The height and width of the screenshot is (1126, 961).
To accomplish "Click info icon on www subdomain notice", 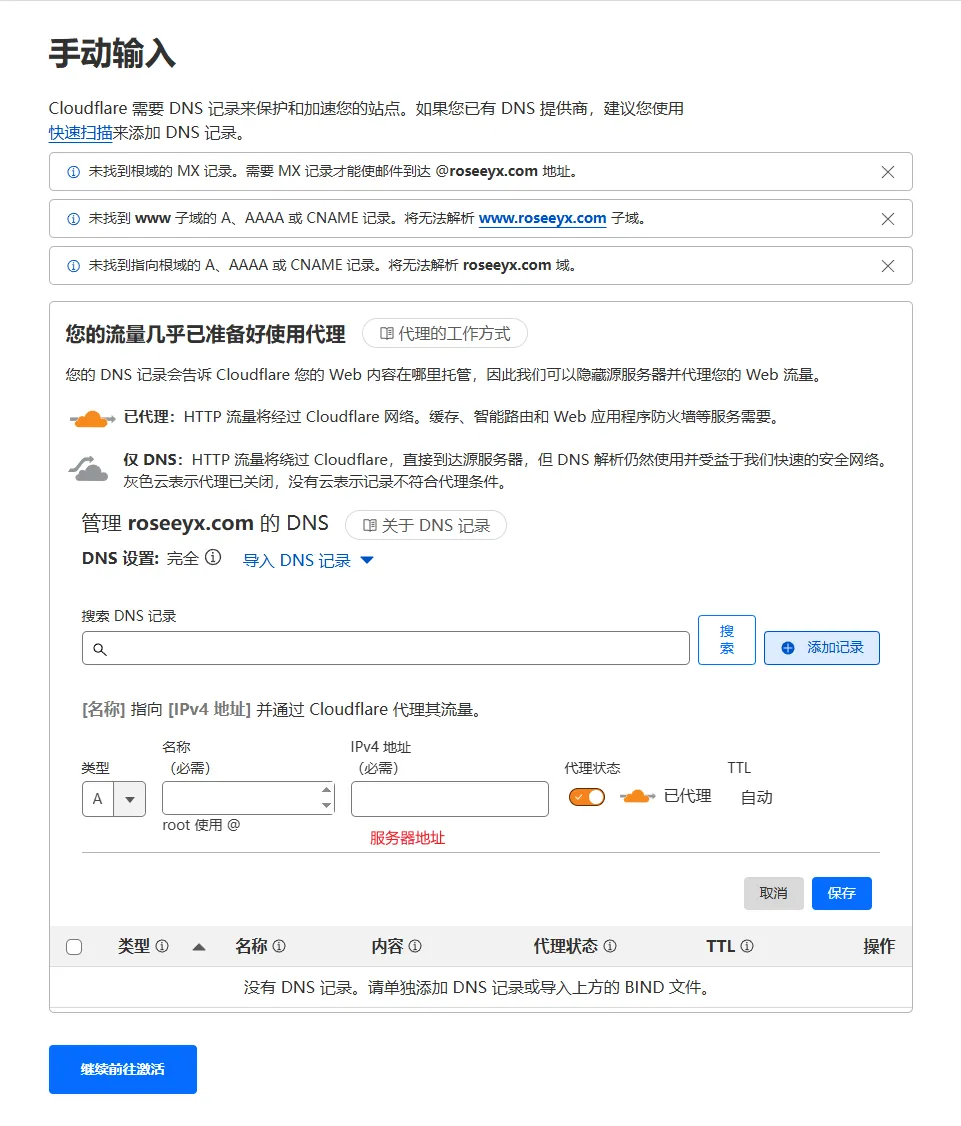I will (73, 219).
